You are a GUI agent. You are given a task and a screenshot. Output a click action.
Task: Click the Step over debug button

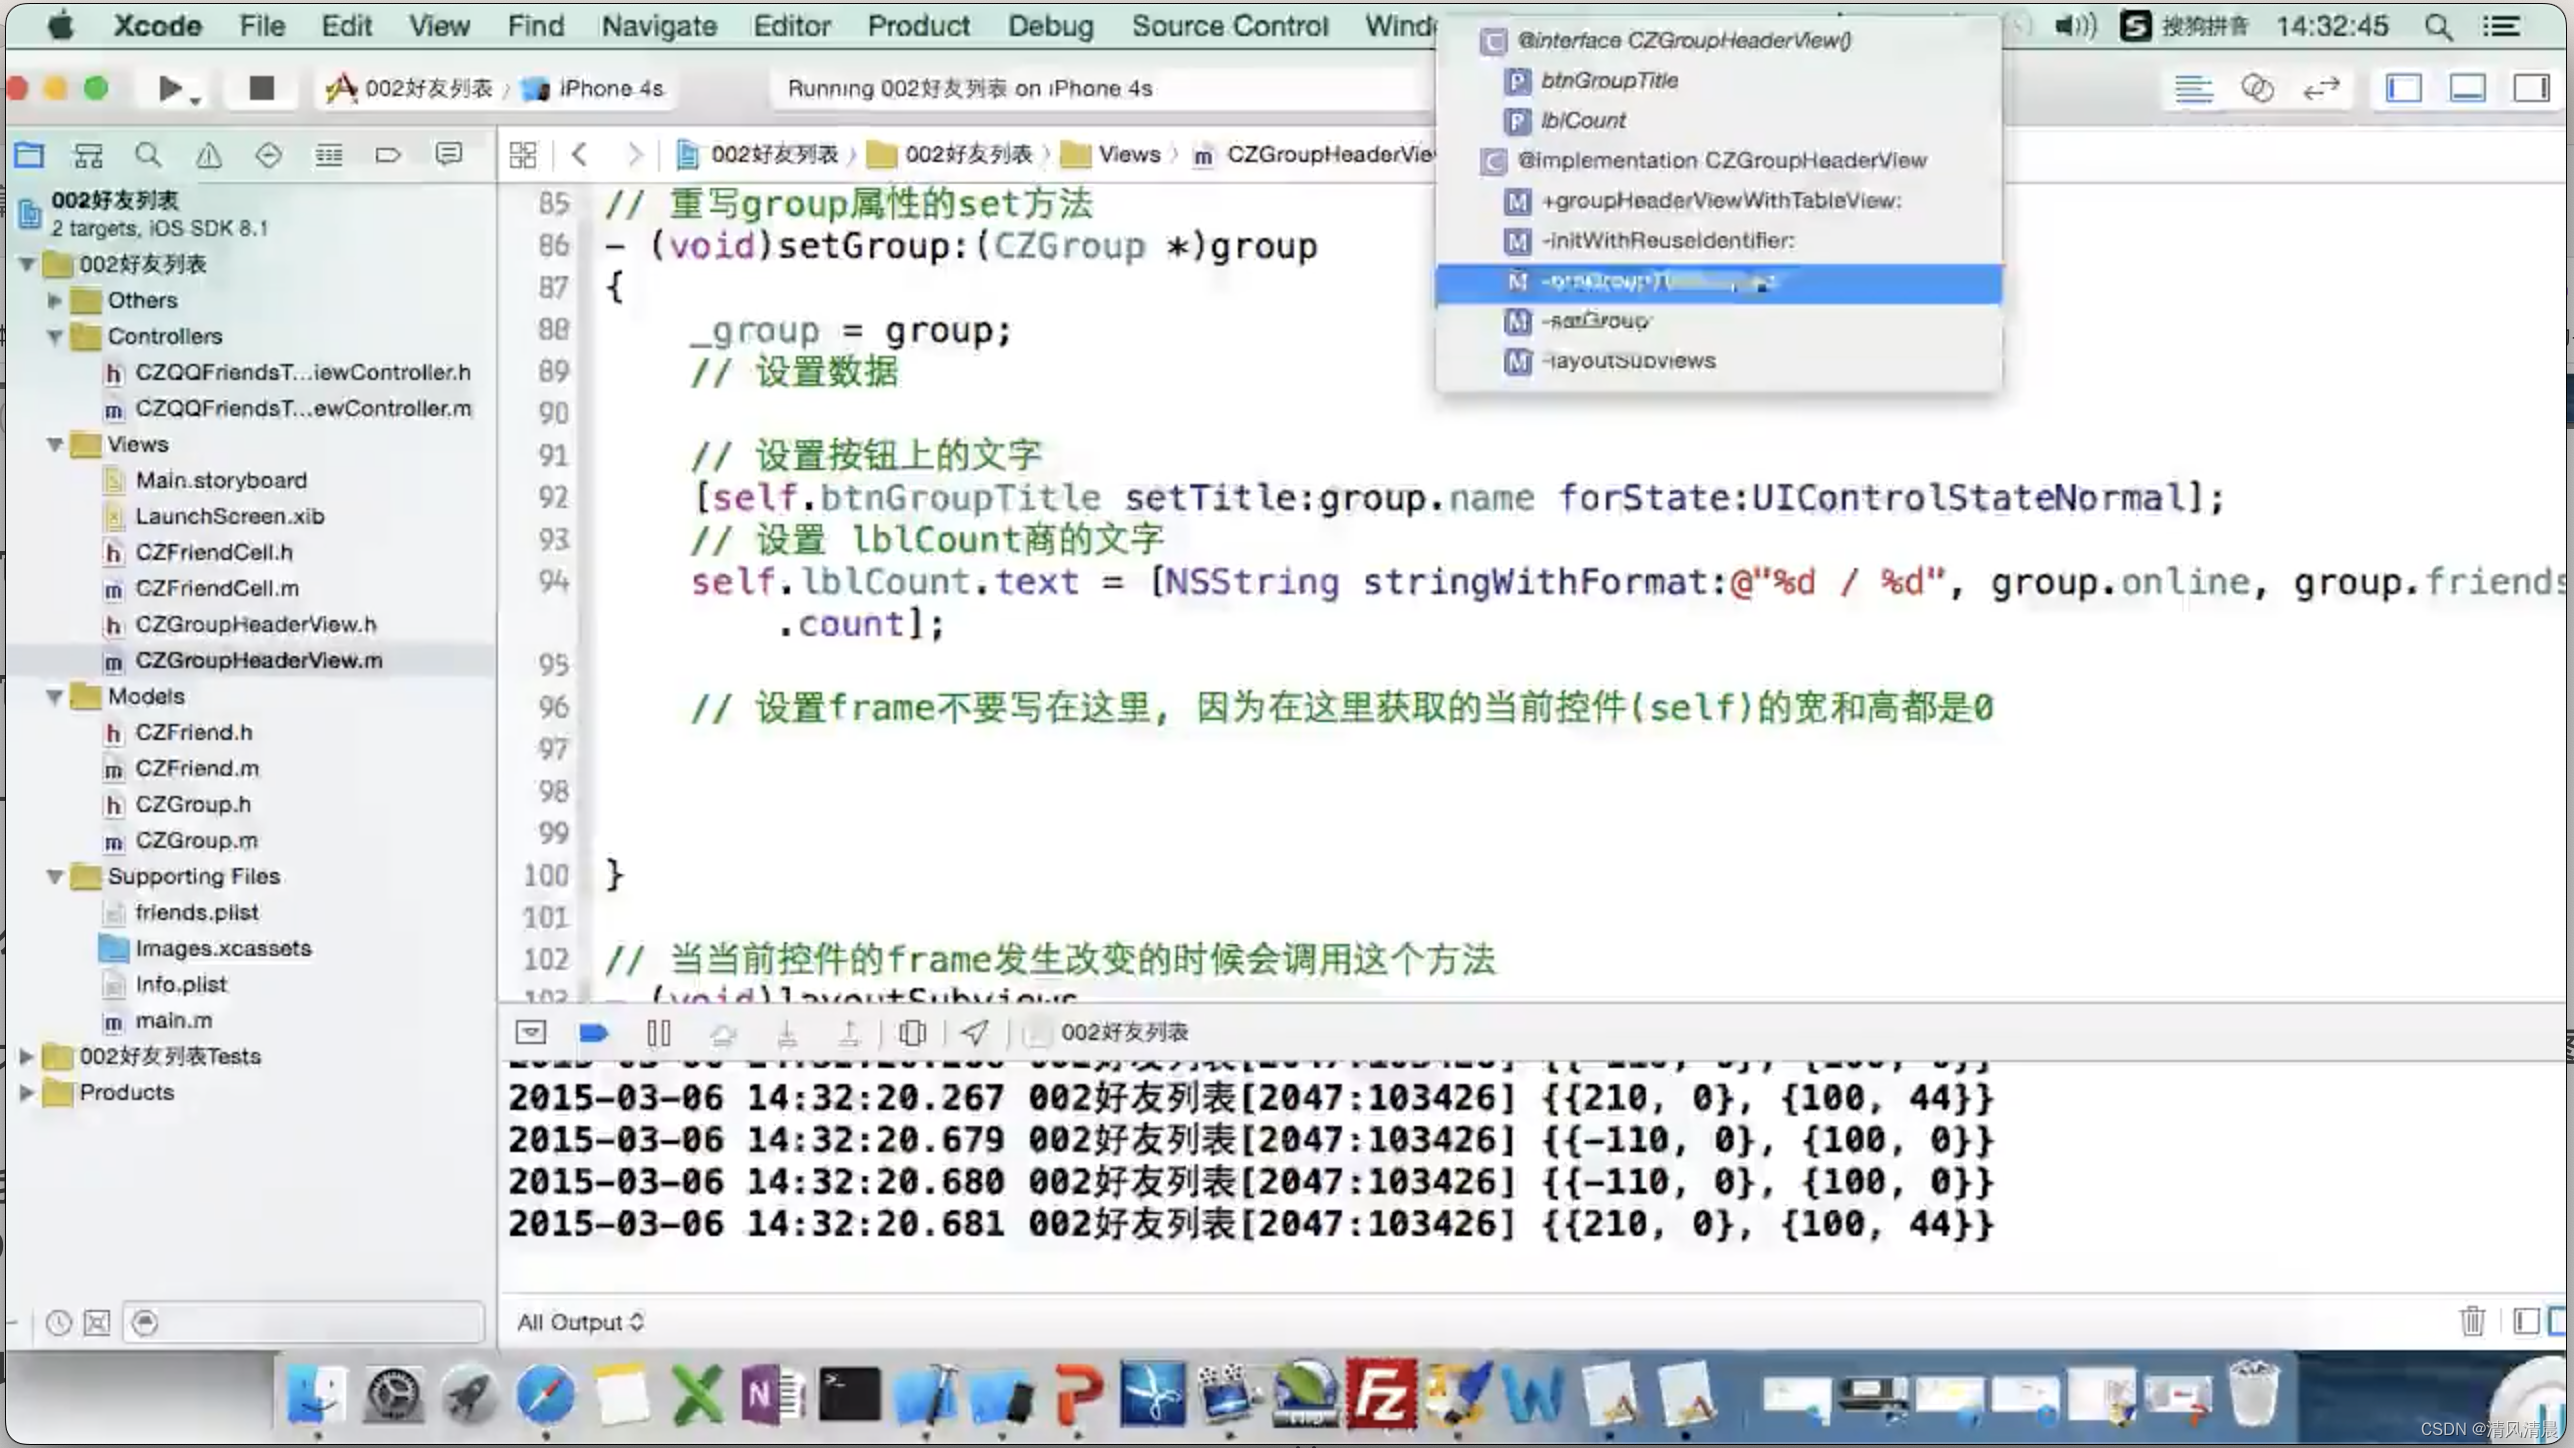point(723,1032)
